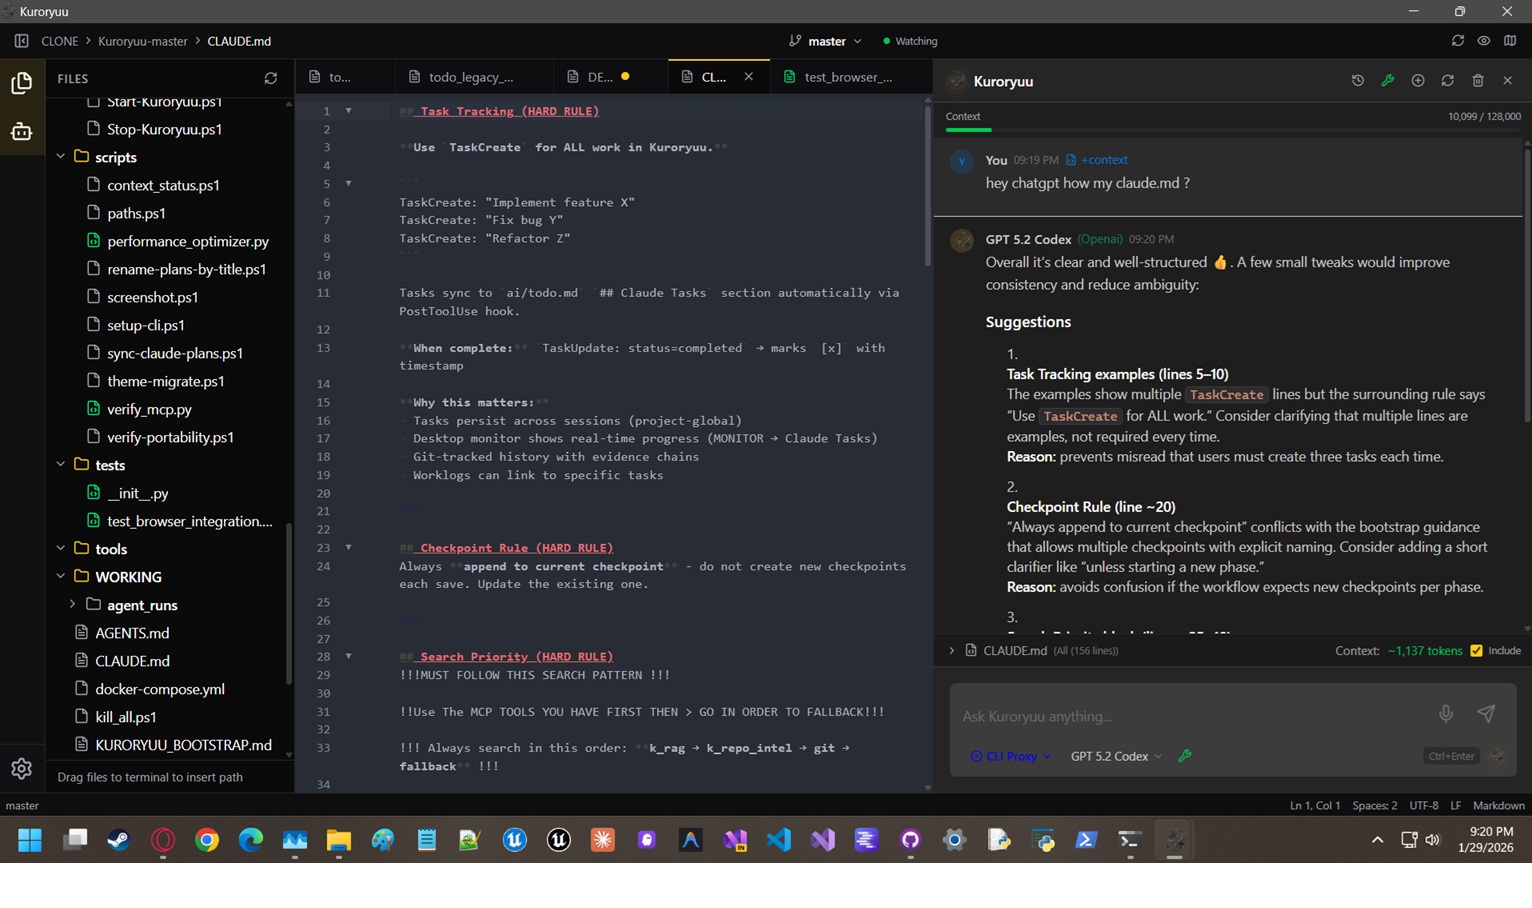Viewport: 1532px width, 908px height.
Task: Start a new conversation with the plus icon
Action: (1418, 81)
